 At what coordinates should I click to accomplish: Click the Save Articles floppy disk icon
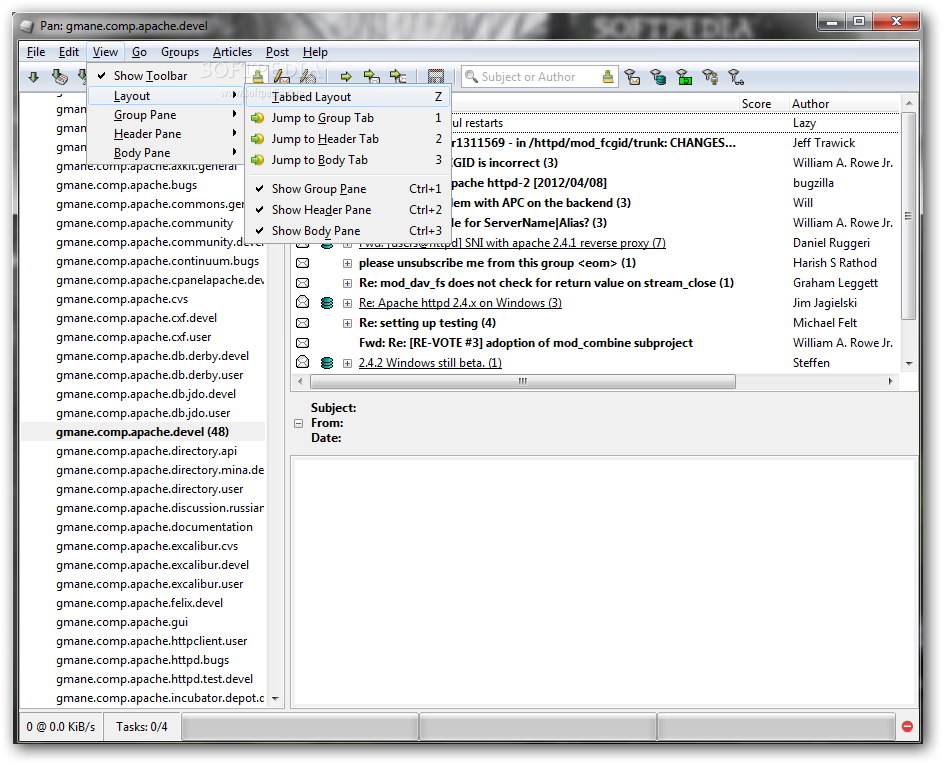point(435,77)
